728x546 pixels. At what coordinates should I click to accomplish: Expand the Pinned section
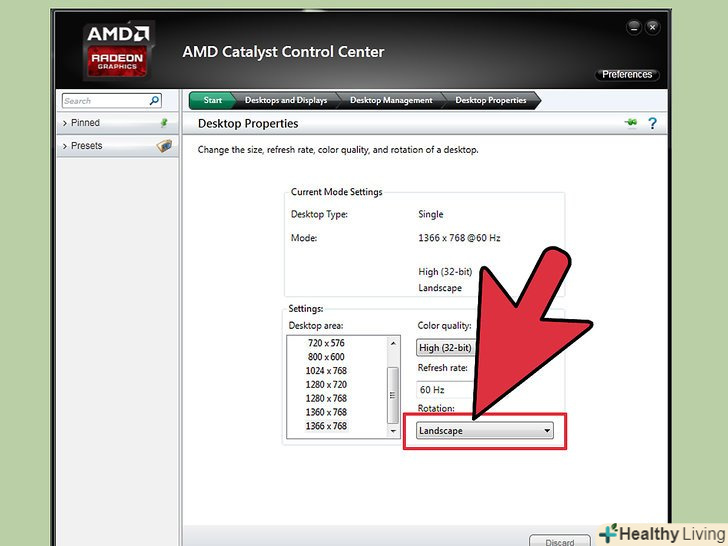point(117,123)
